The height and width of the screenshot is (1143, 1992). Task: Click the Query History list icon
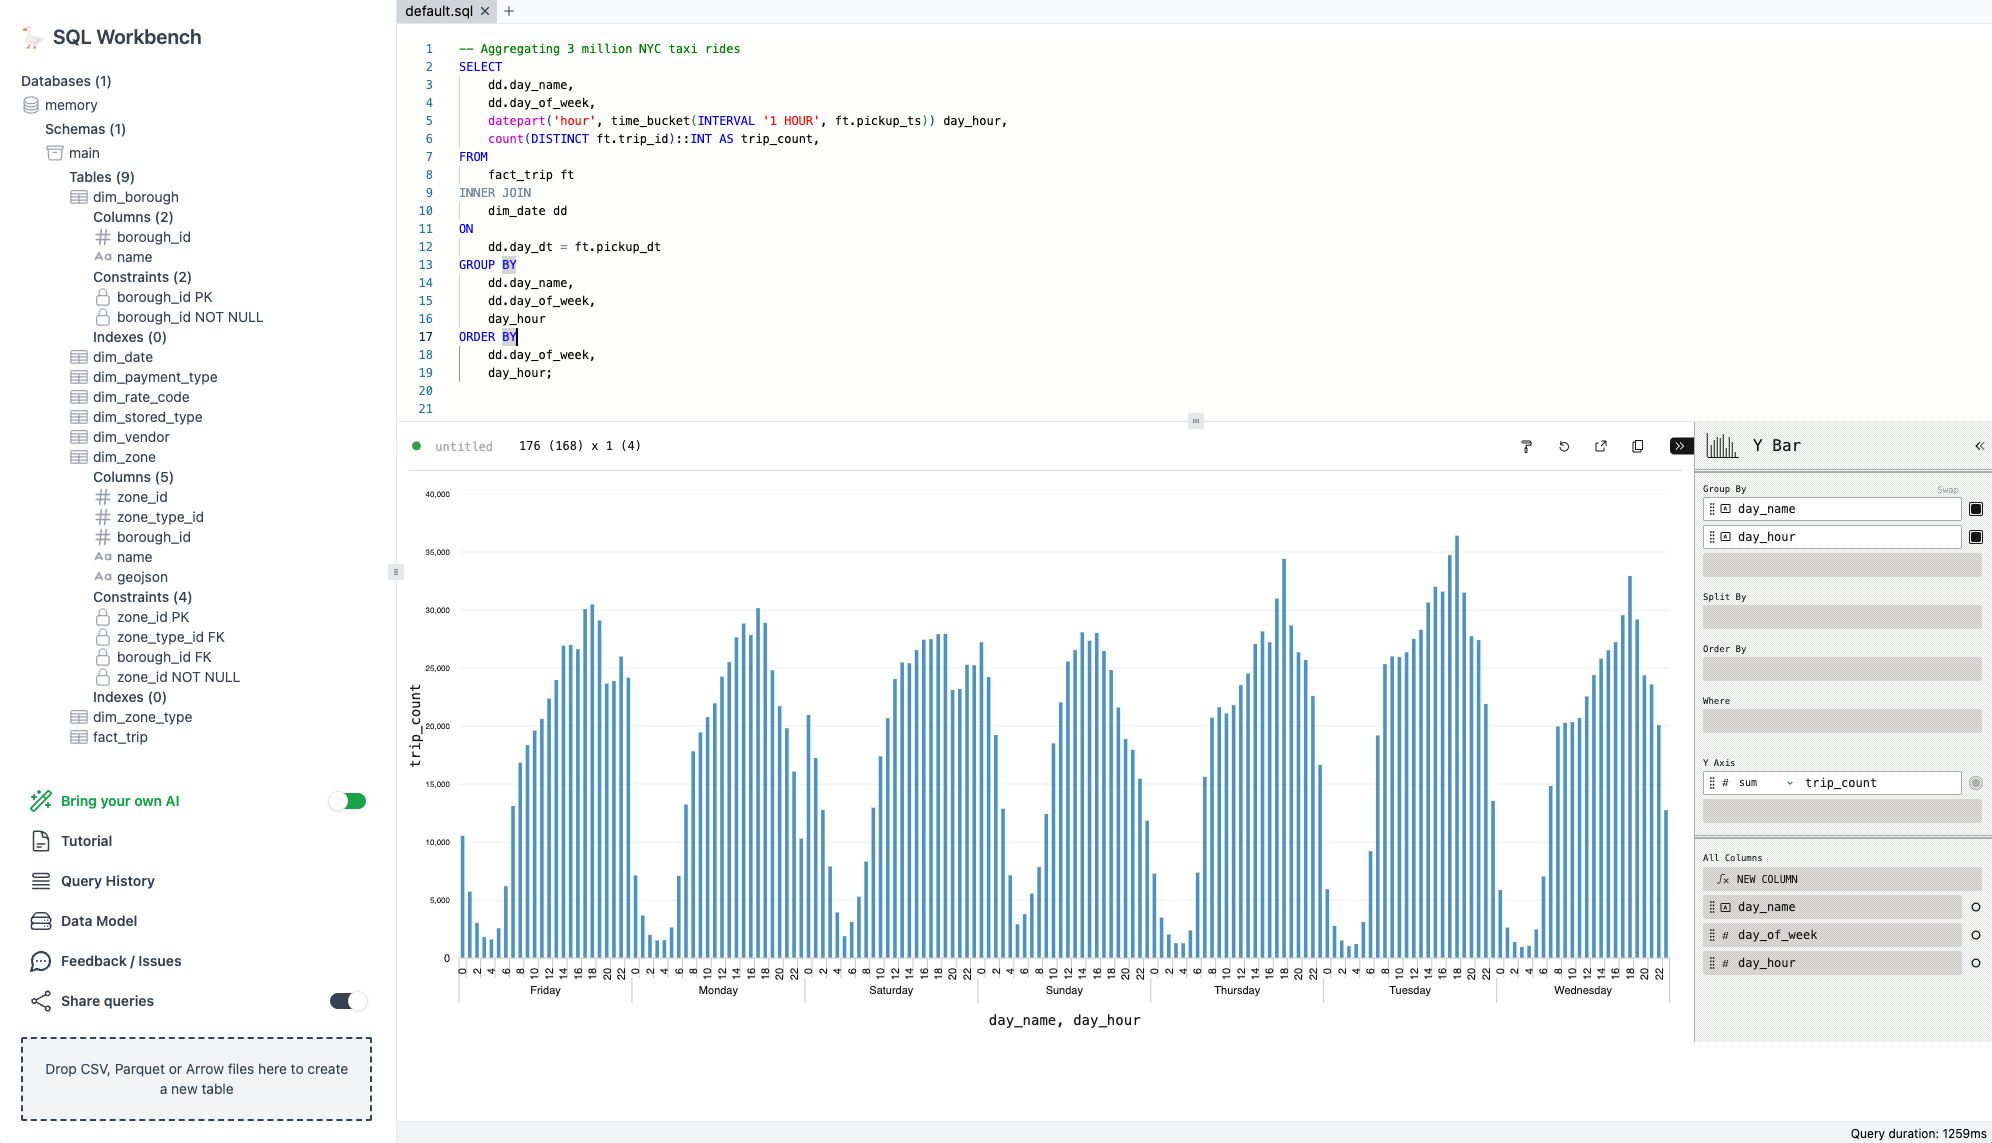click(x=41, y=881)
